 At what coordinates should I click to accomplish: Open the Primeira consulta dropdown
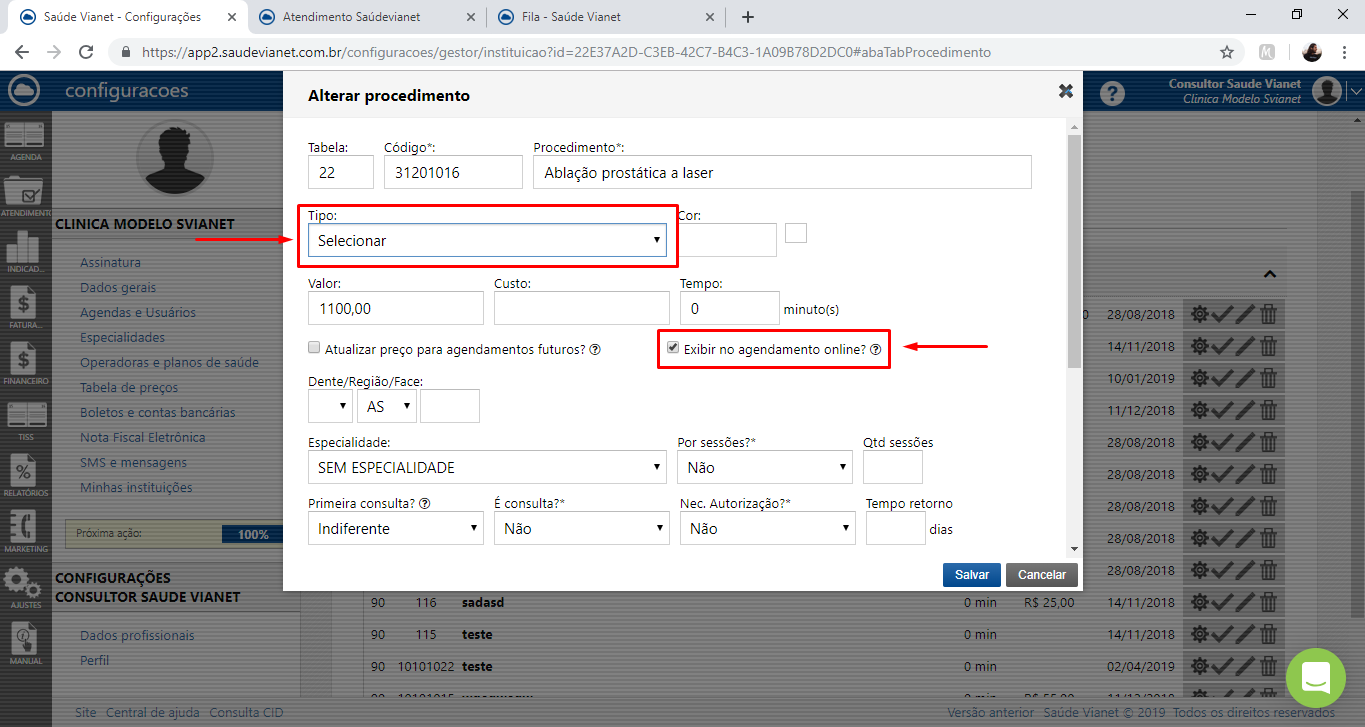tap(396, 528)
